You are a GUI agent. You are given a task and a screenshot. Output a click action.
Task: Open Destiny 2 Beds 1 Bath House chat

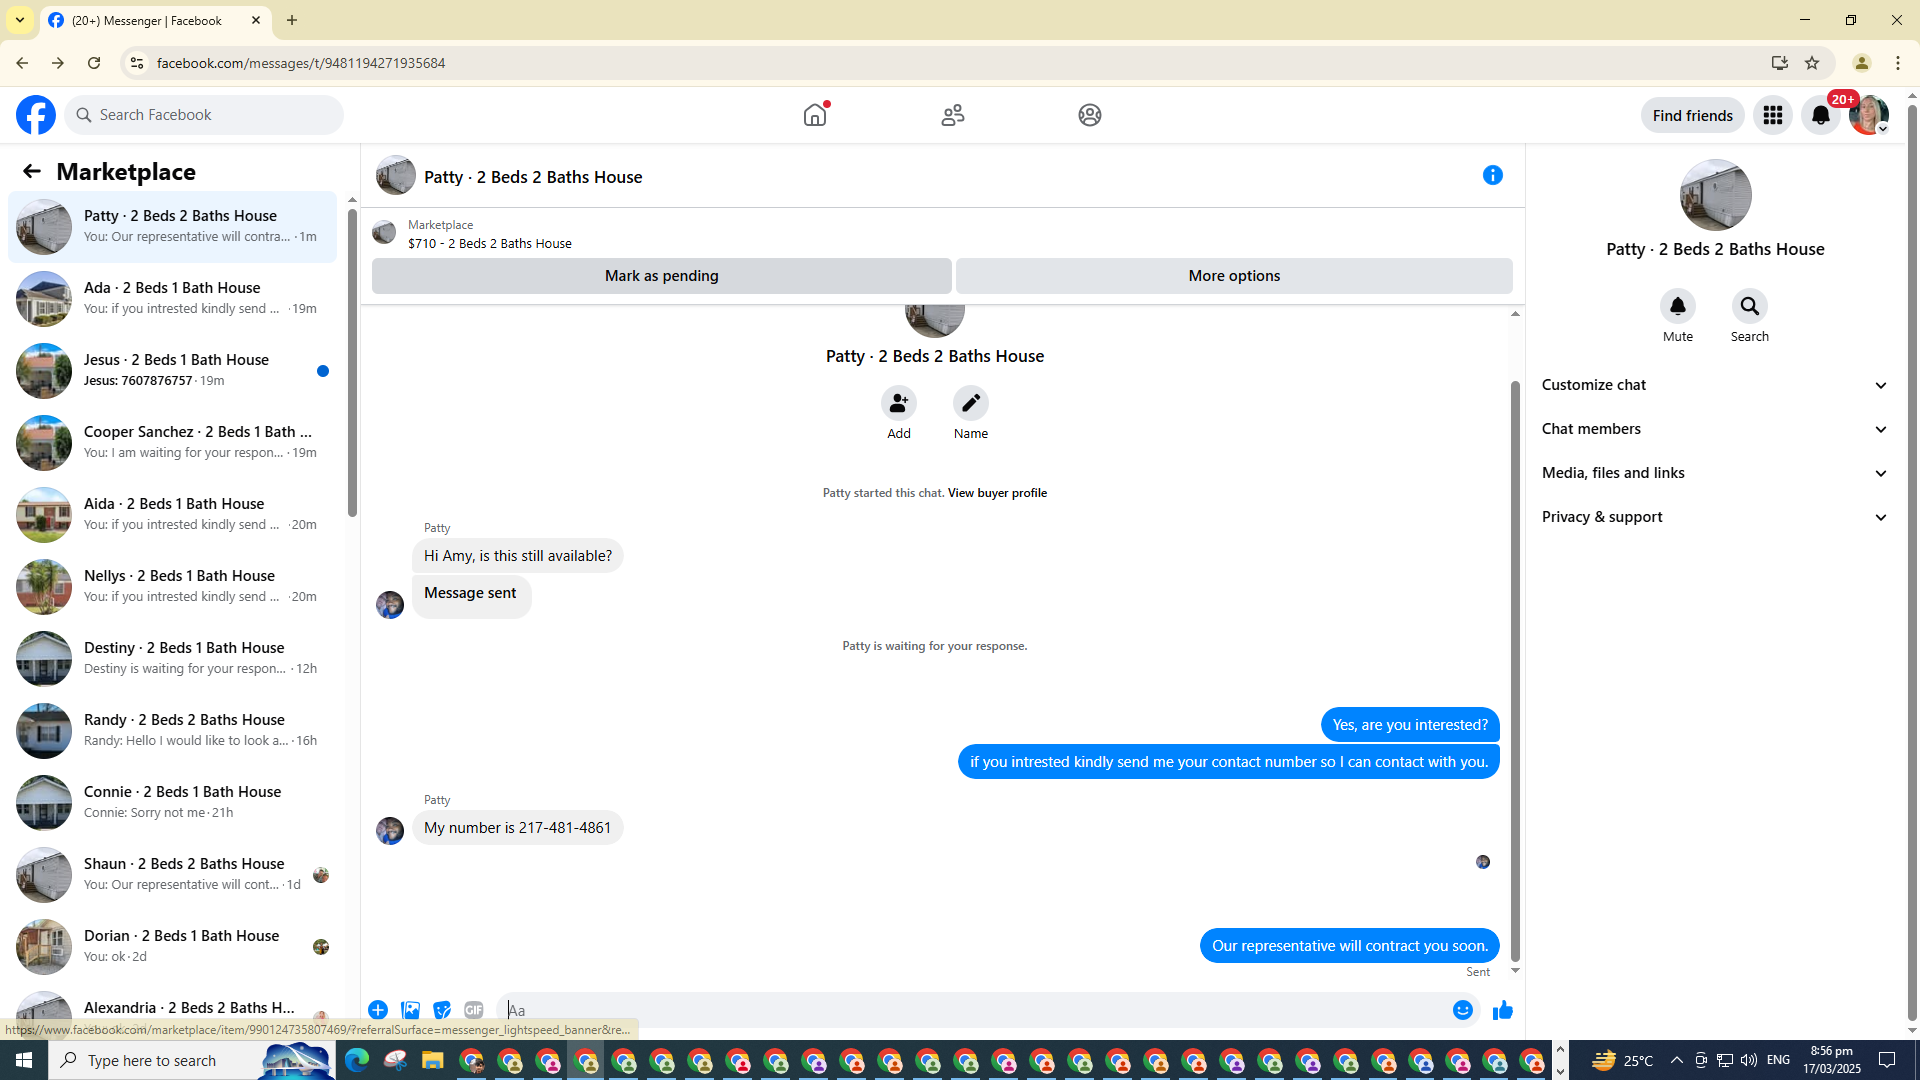tap(172, 659)
